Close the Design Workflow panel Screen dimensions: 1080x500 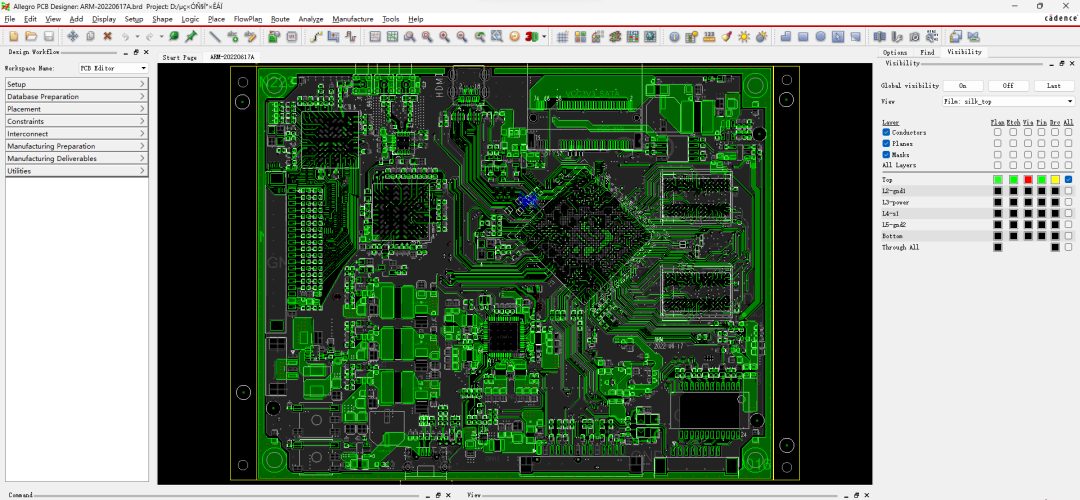tap(146, 52)
